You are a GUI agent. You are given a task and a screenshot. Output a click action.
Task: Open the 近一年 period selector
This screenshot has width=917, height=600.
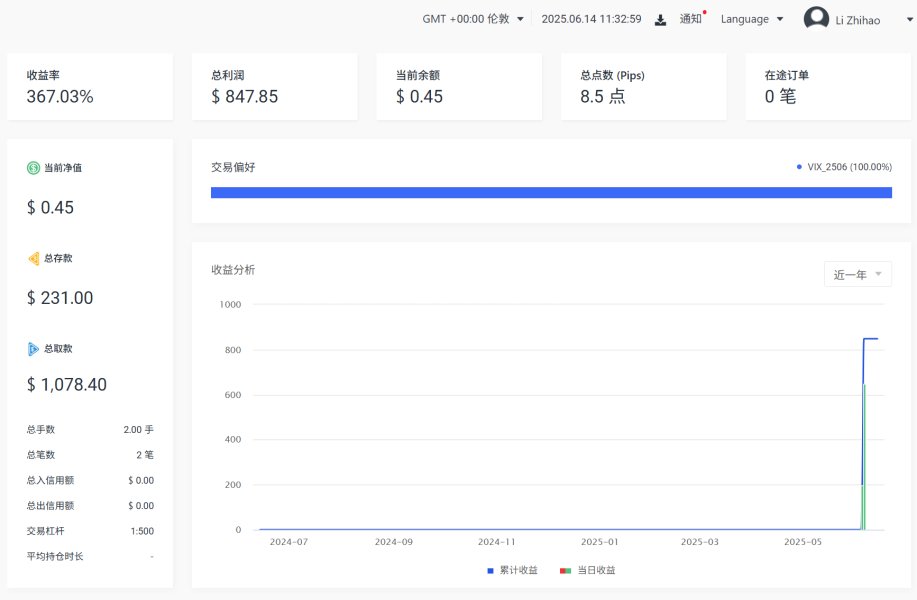point(857,274)
